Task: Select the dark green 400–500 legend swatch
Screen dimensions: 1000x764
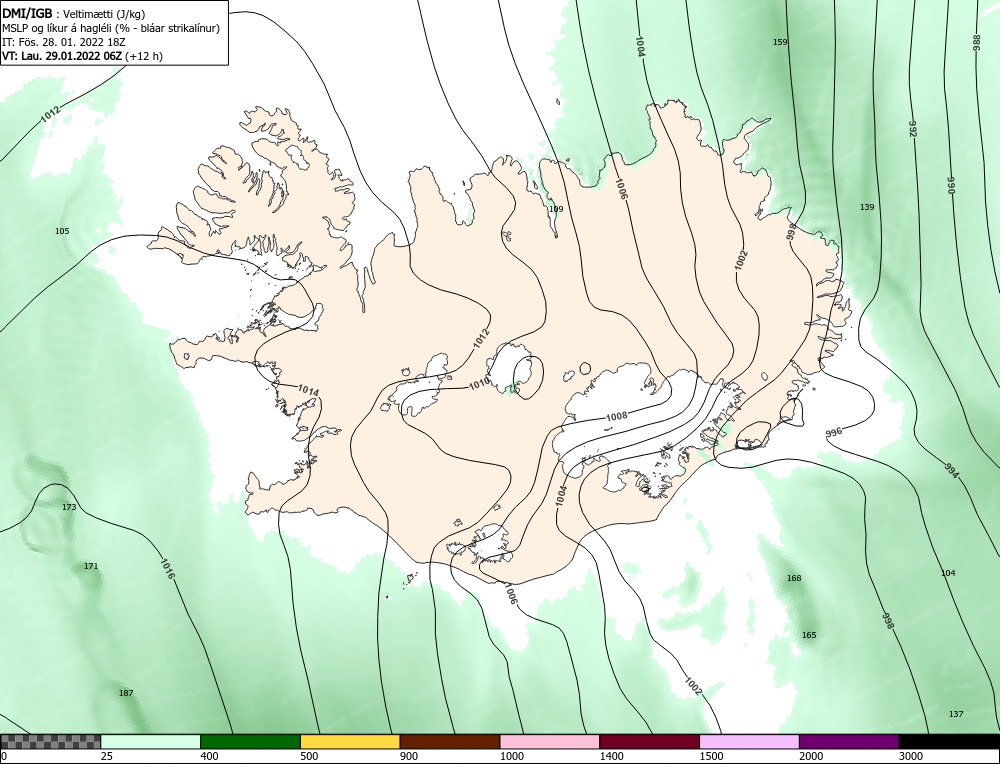Action: (250, 741)
